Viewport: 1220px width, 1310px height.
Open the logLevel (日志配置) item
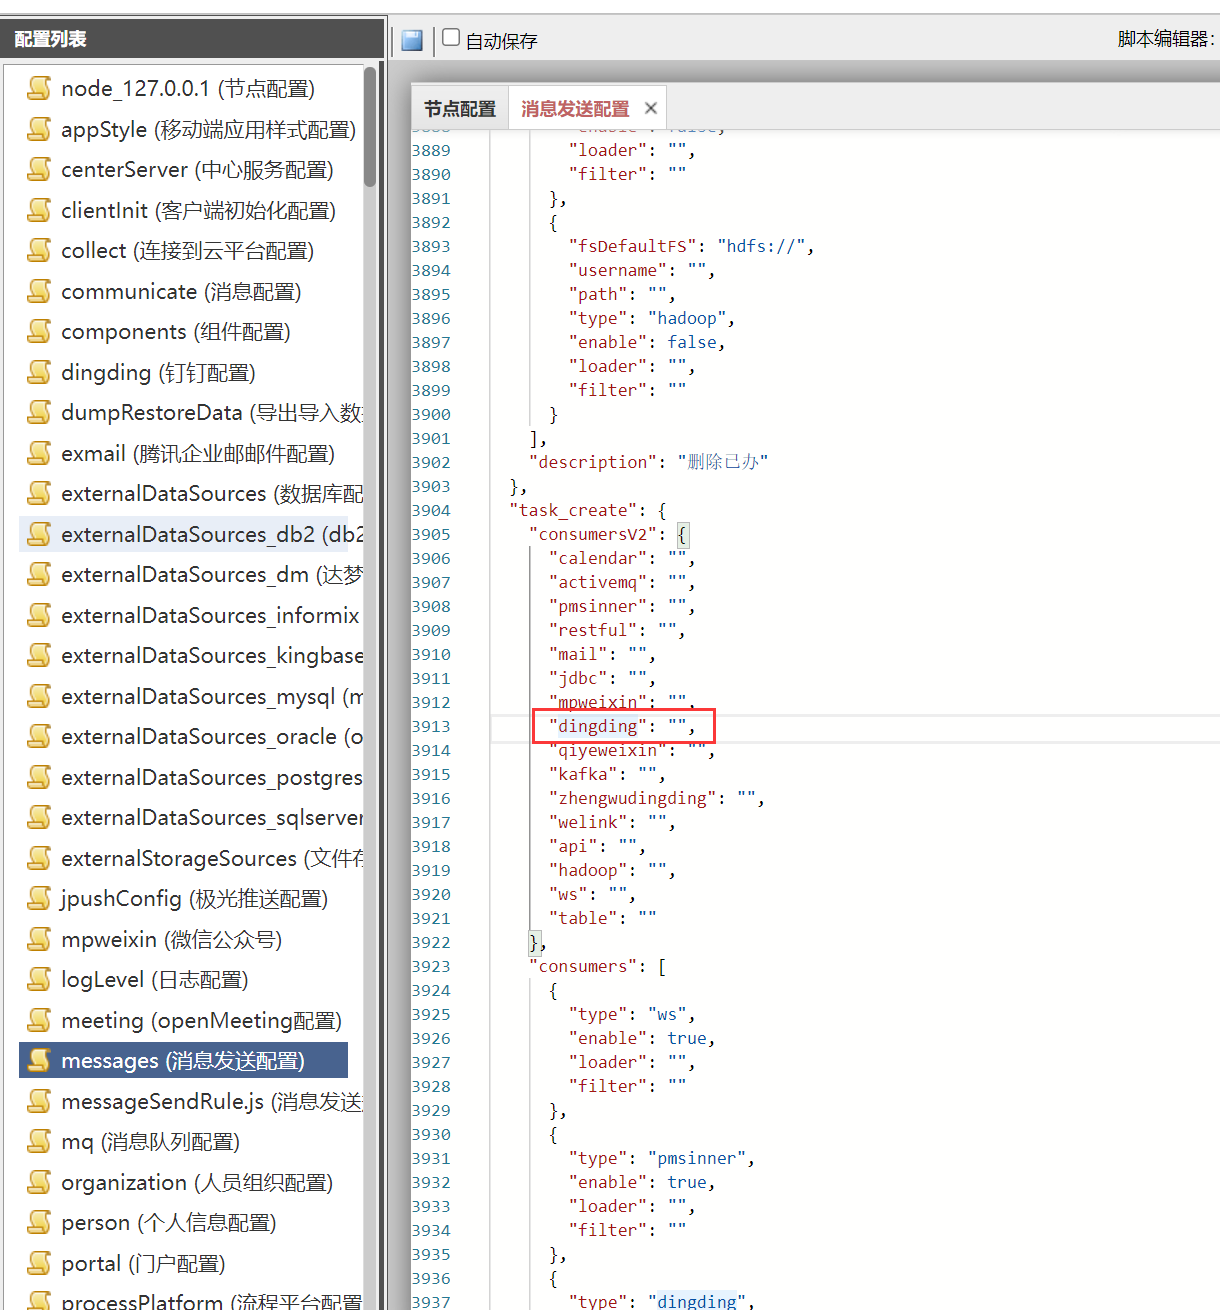click(154, 979)
